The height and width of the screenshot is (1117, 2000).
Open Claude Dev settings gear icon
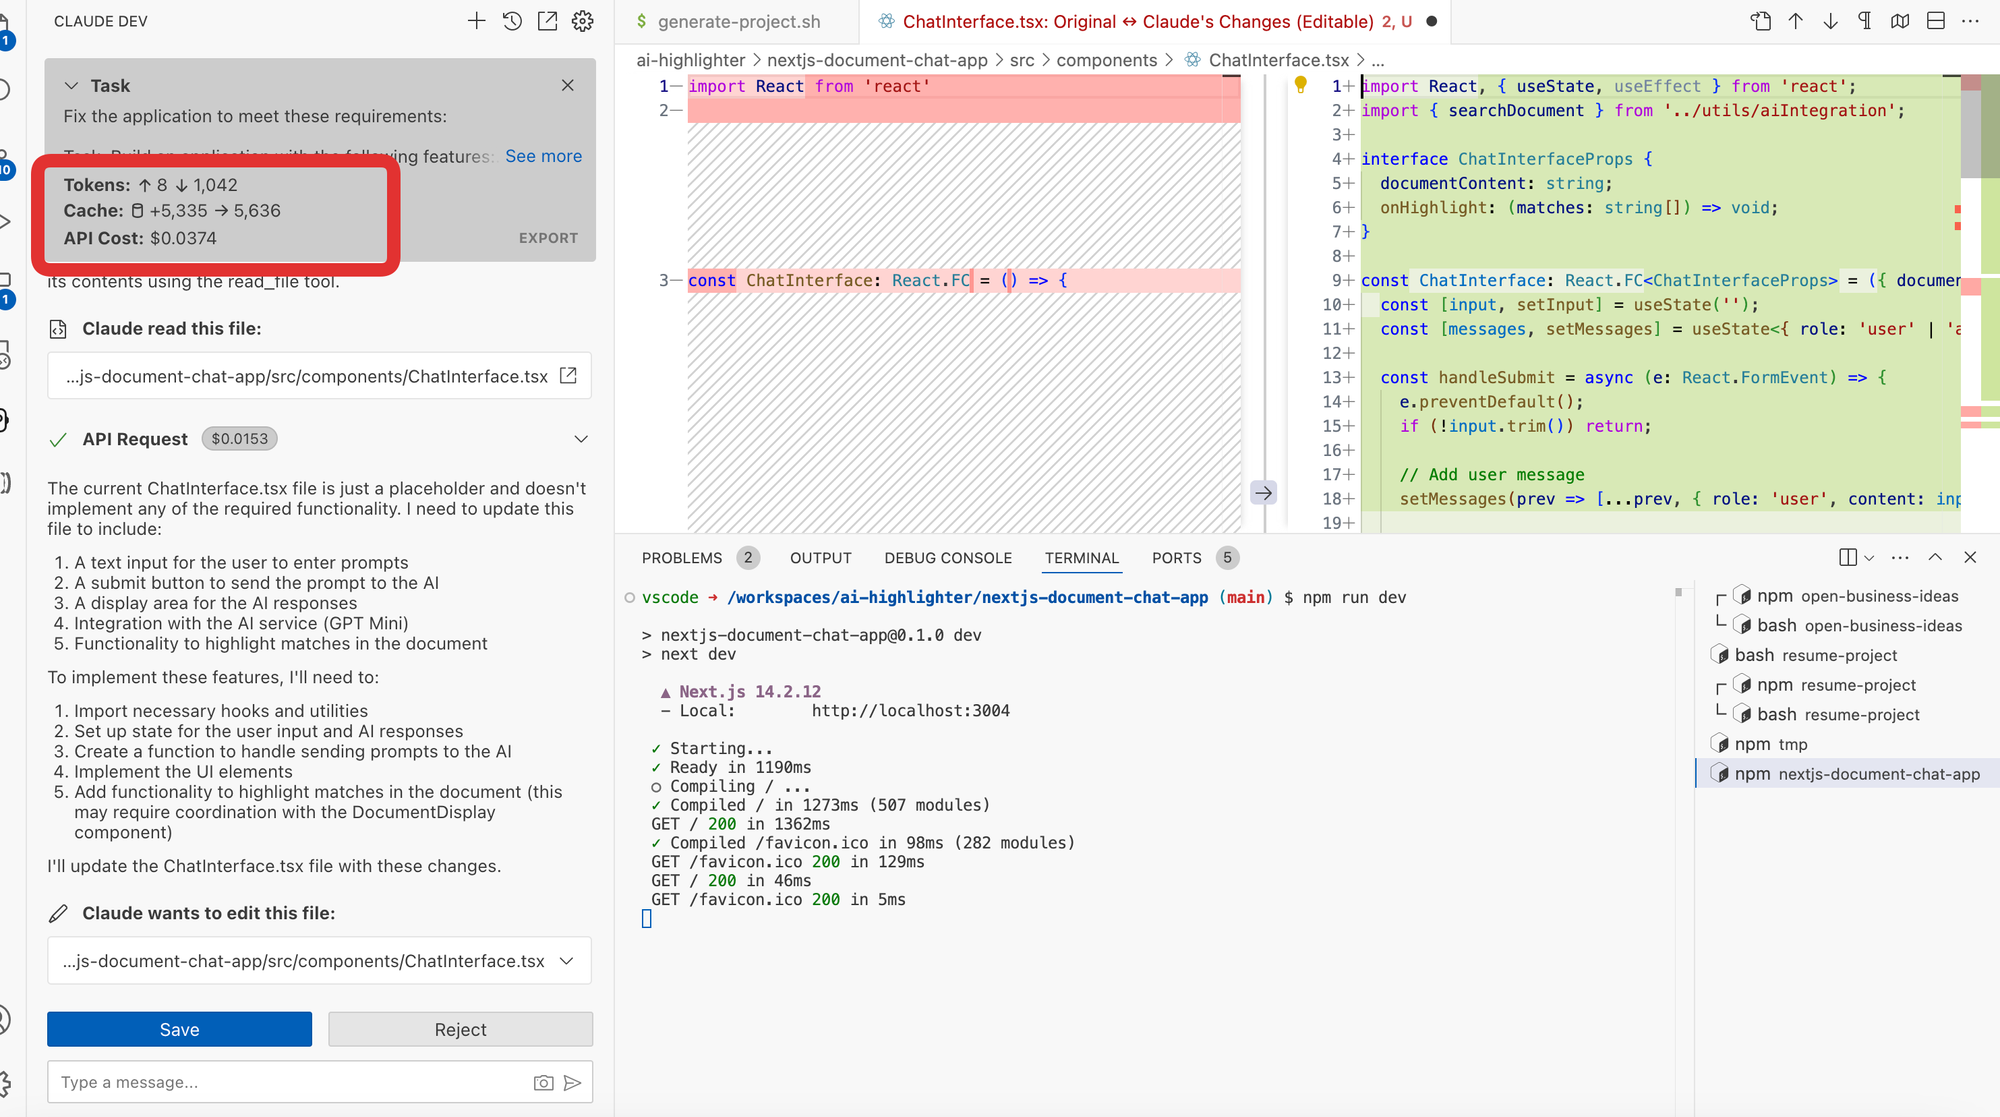pyautogui.click(x=583, y=21)
